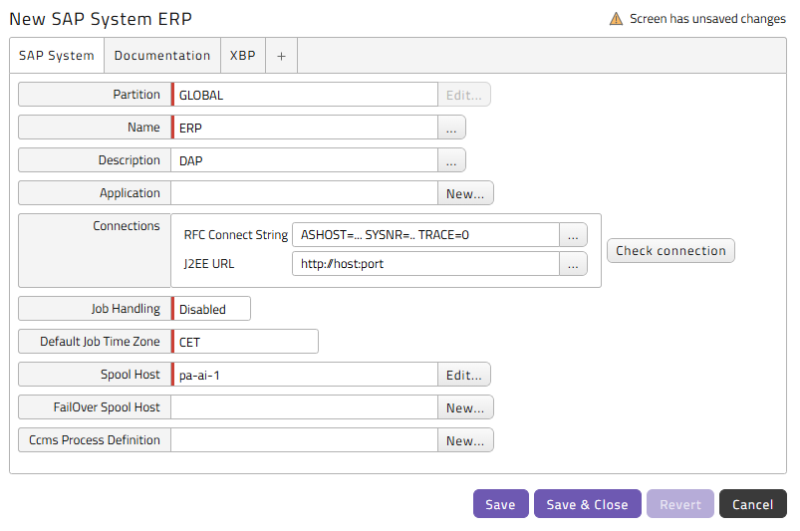This screenshot has width=800, height=531.
Task: Open the Job Handling dropdown showing Disabled
Action: (x=211, y=309)
